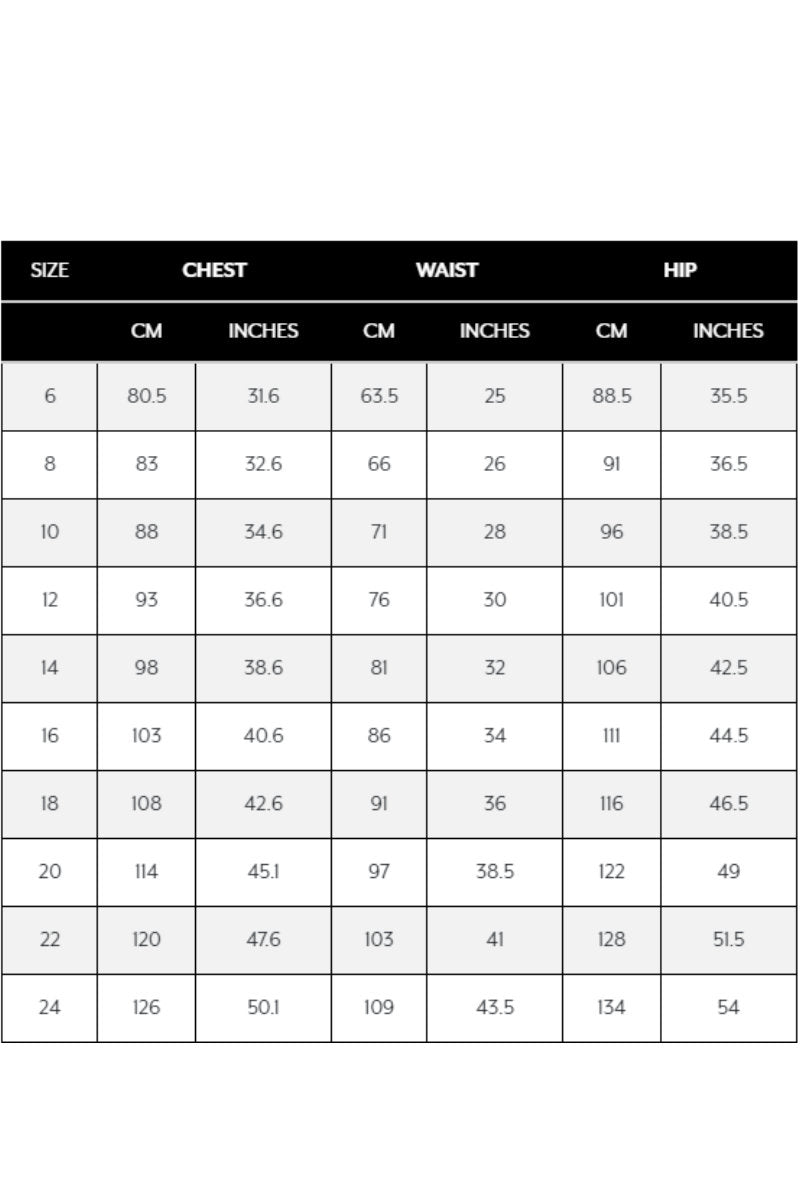Click hip inches value 44.5
The width and height of the screenshot is (800, 1200).
pos(729,736)
